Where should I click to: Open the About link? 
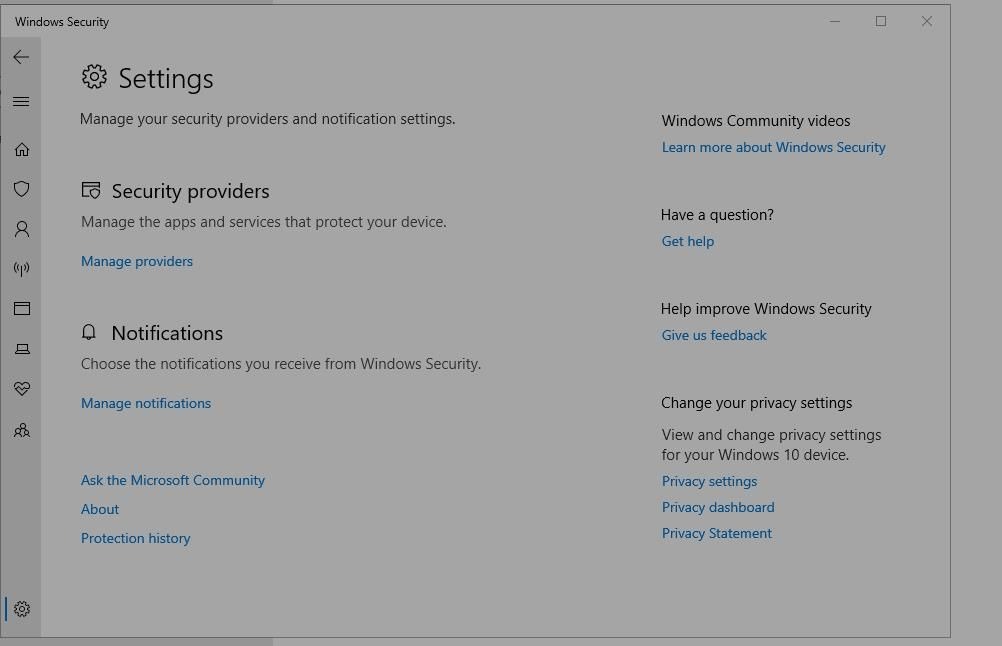(x=100, y=509)
